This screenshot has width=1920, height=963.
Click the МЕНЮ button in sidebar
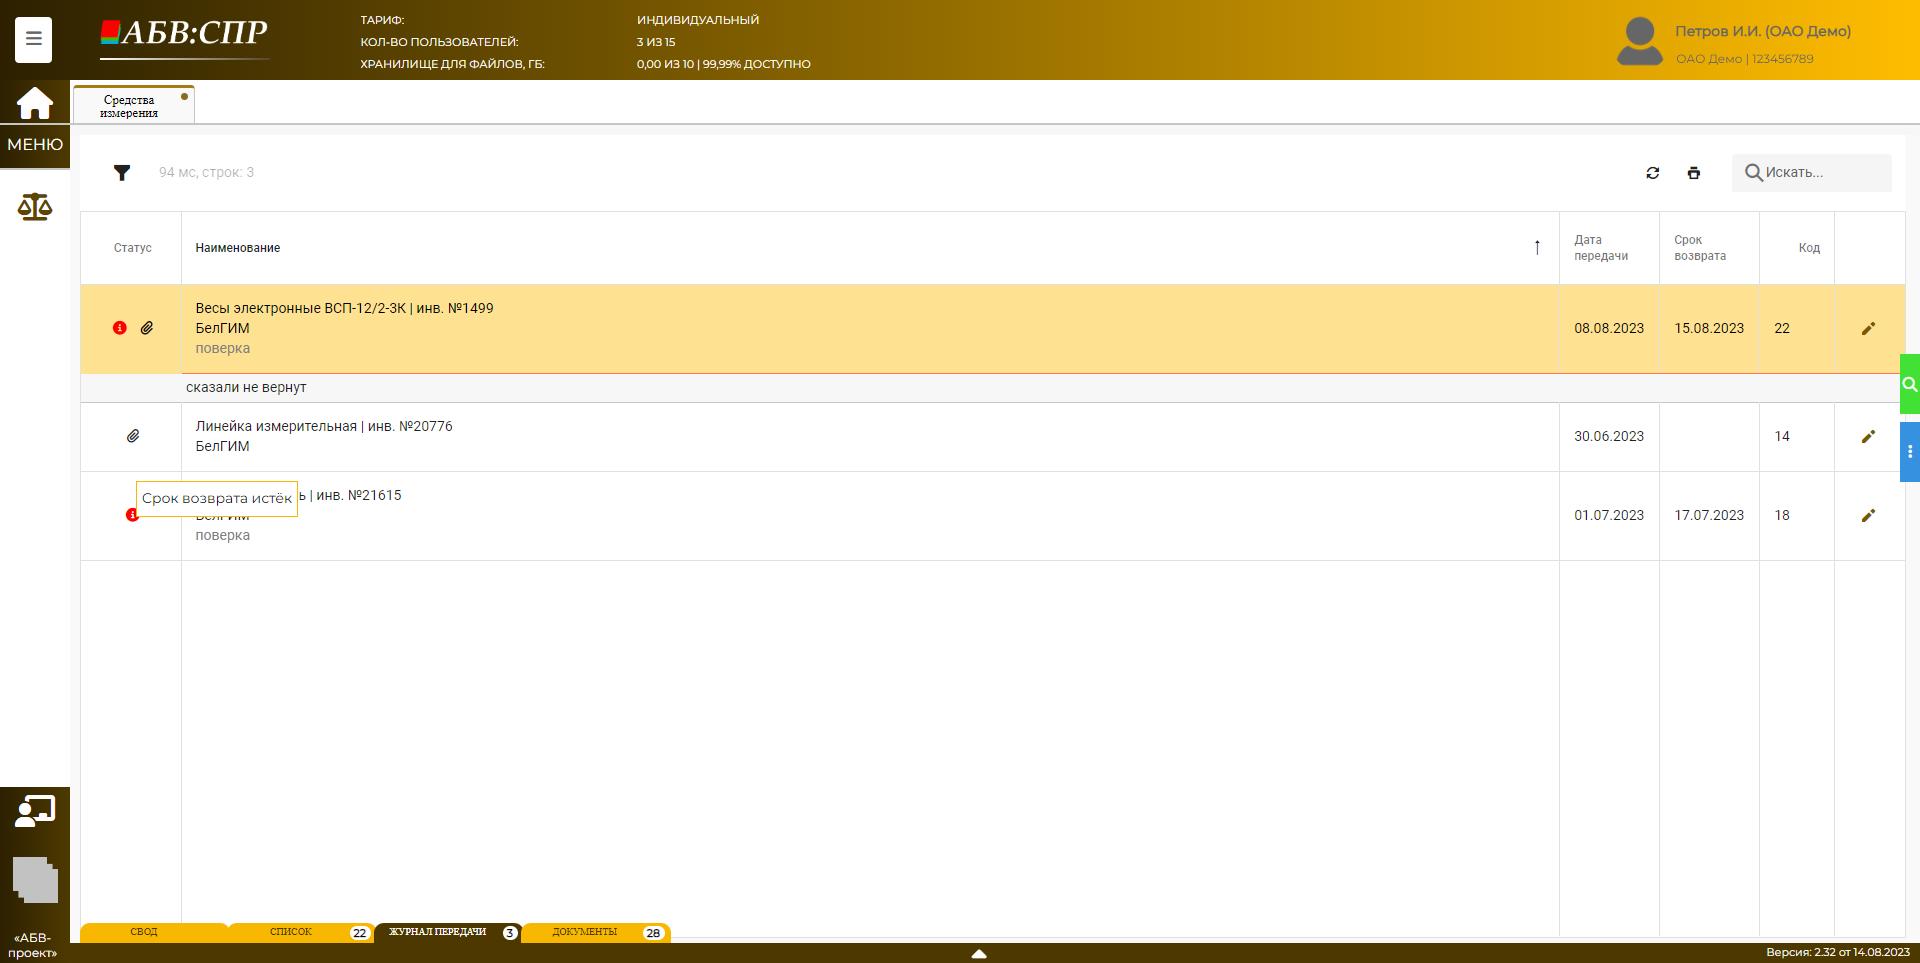pyautogui.click(x=35, y=145)
